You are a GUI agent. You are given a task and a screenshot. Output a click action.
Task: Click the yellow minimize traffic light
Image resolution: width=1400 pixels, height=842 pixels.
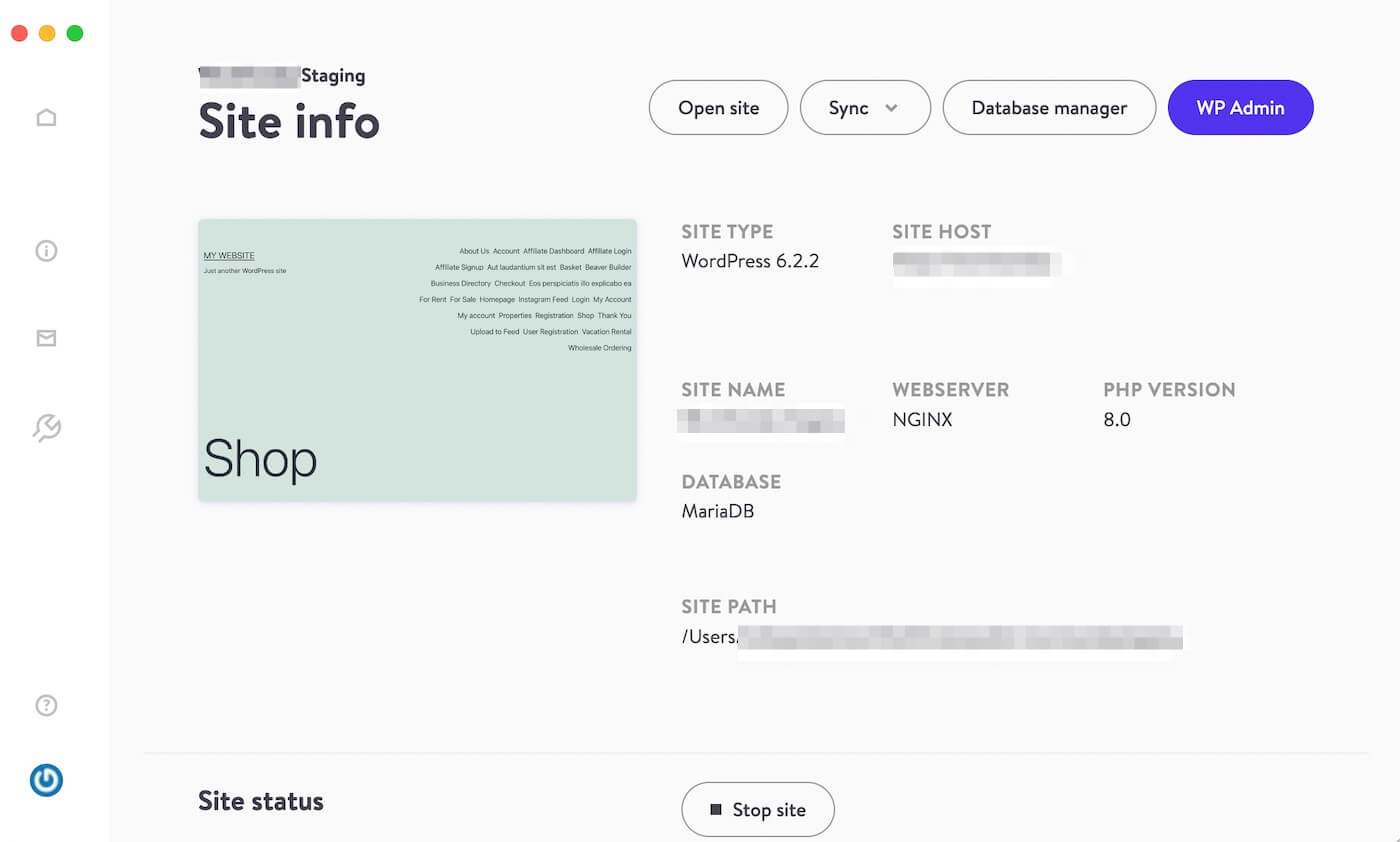point(46,32)
